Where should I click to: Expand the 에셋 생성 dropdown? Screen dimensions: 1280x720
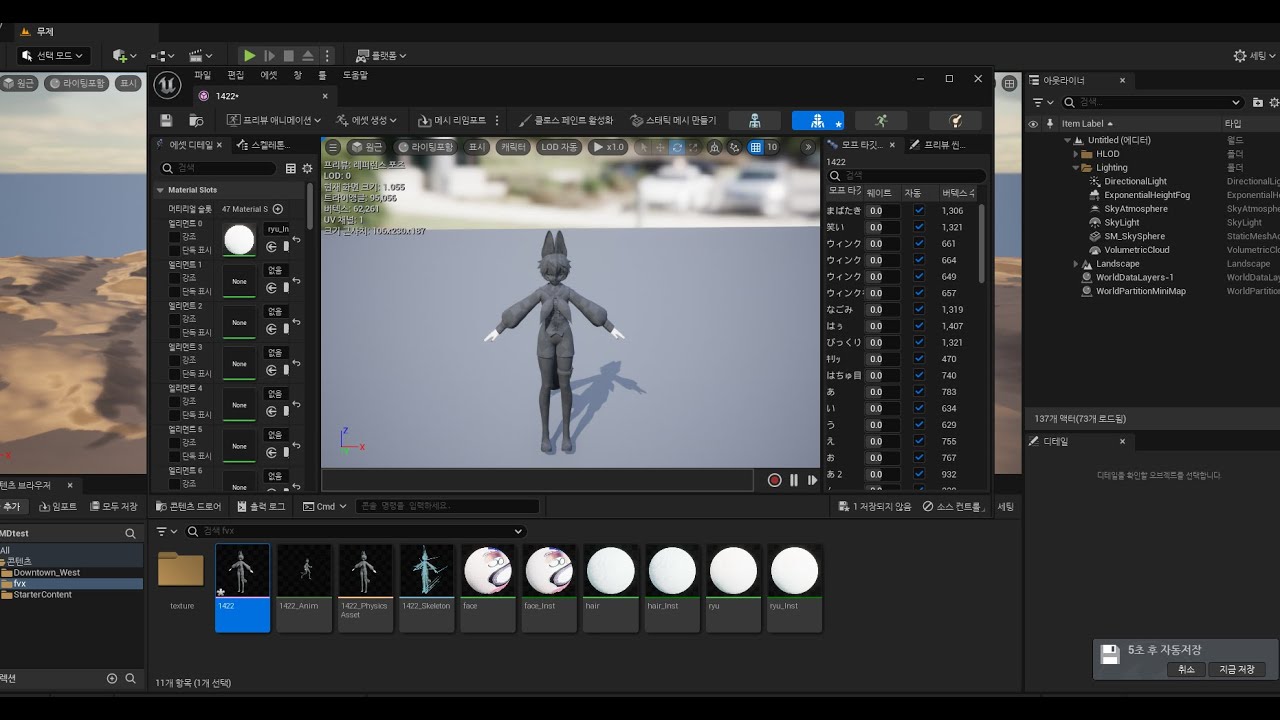click(x=366, y=120)
